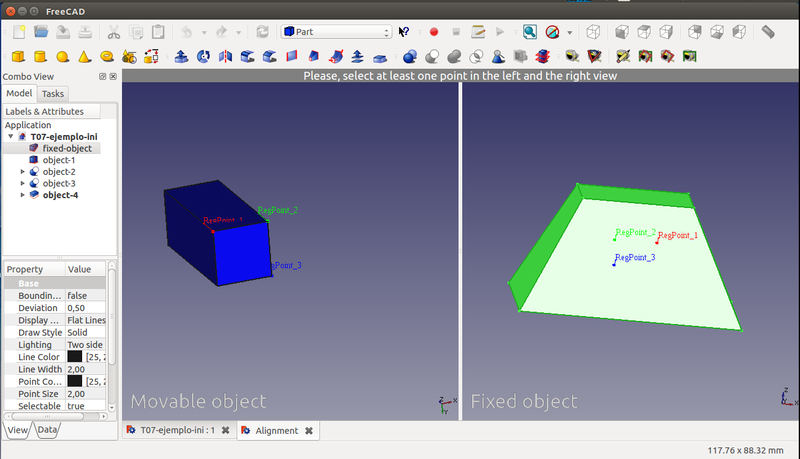This screenshot has width=800, height=459.
Task: Select the T07-ejemplo-ini : 1 document tab
Action: tap(170, 430)
